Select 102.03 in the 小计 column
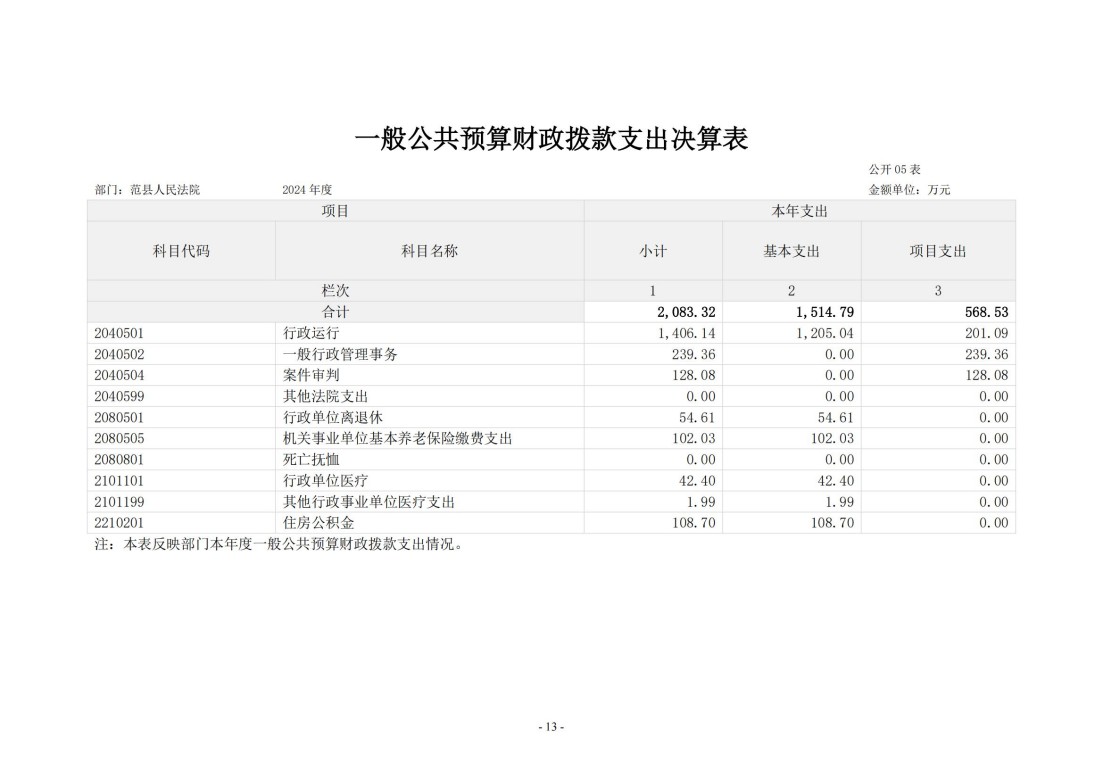The width and height of the screenshot is (1103, 780). click(694, 439)
